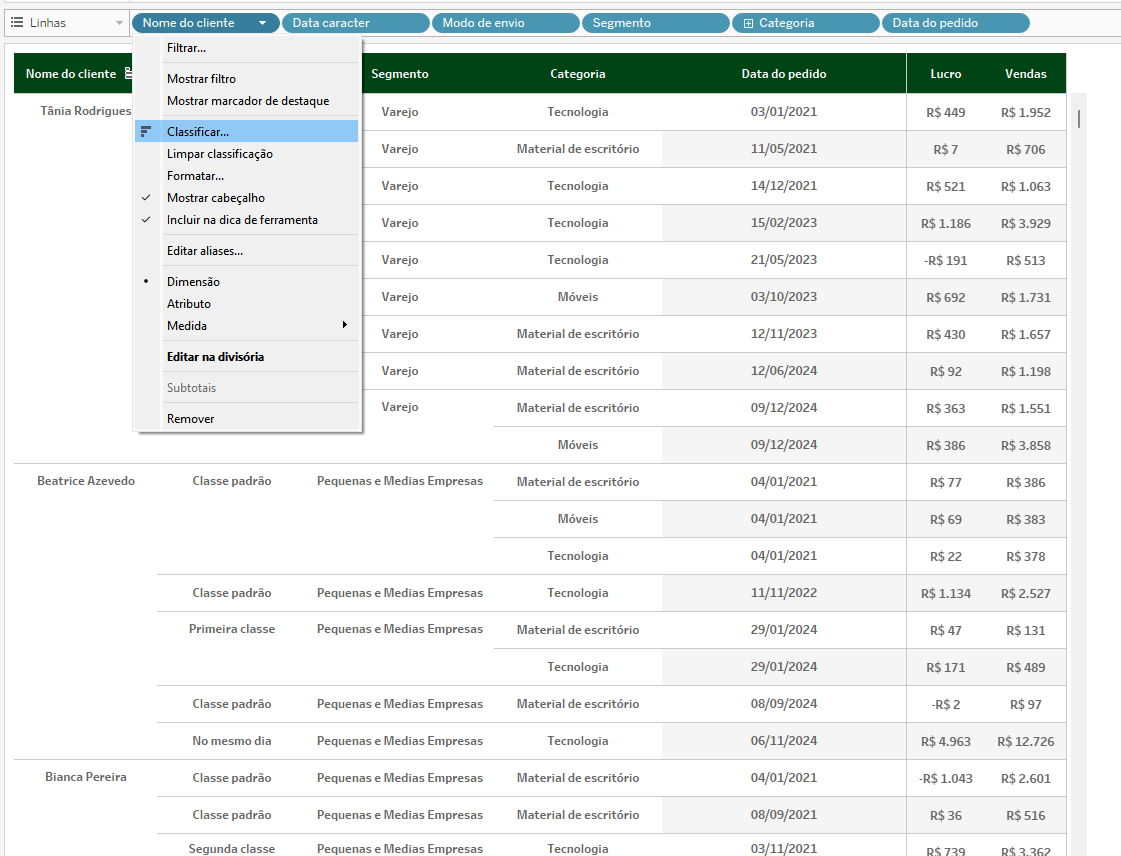The image size is (1121, 856).
Task: Toggle Incluir na dica de ferramenta
Action: click(x=242, y=220)
